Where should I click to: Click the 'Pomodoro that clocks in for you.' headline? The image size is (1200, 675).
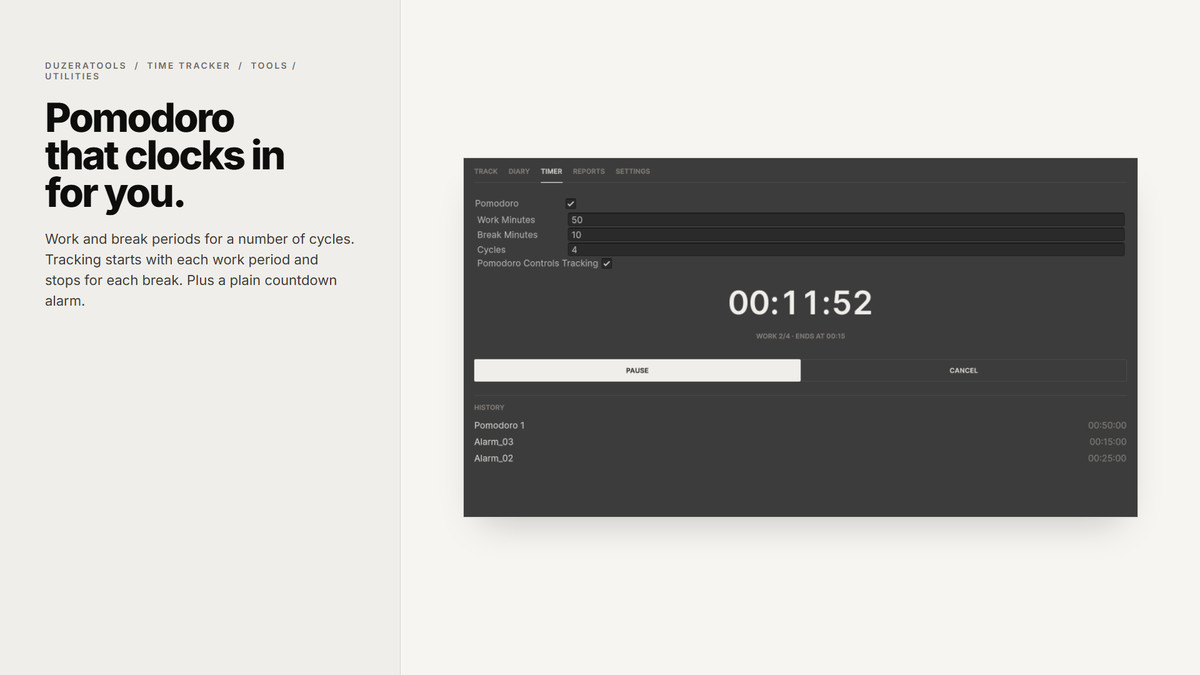tap(165, 155)
